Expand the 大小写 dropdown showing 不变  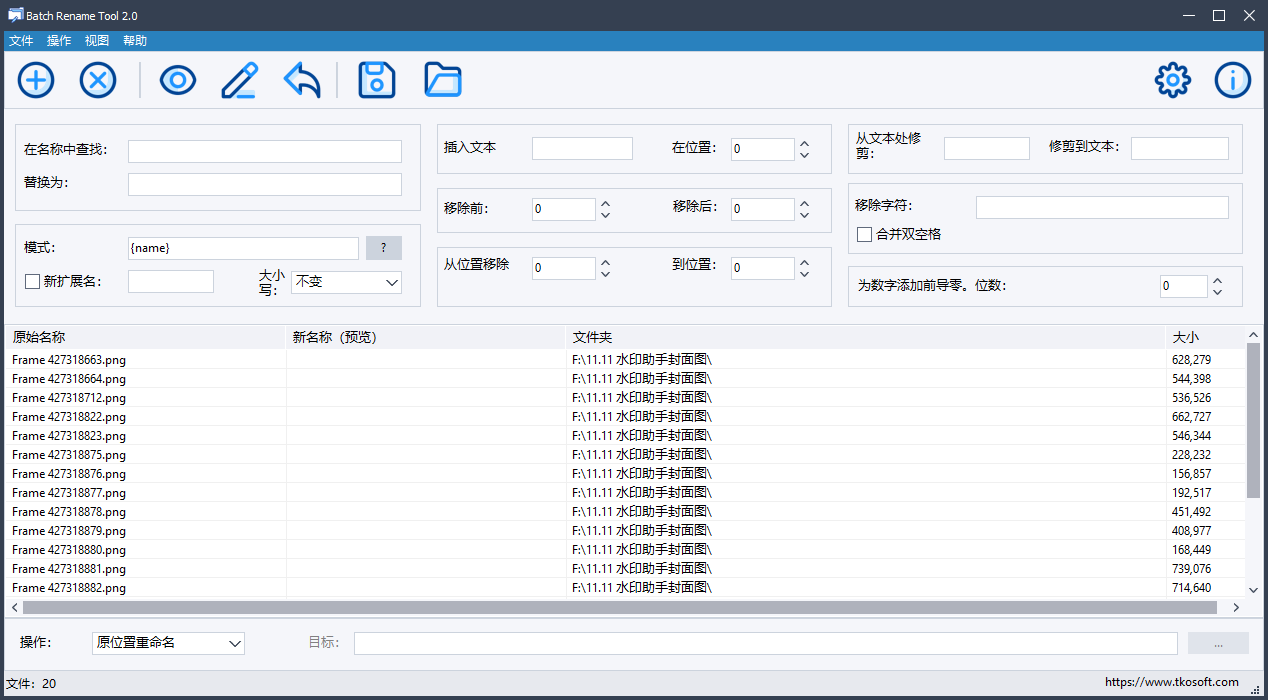(x=346, y=282)
